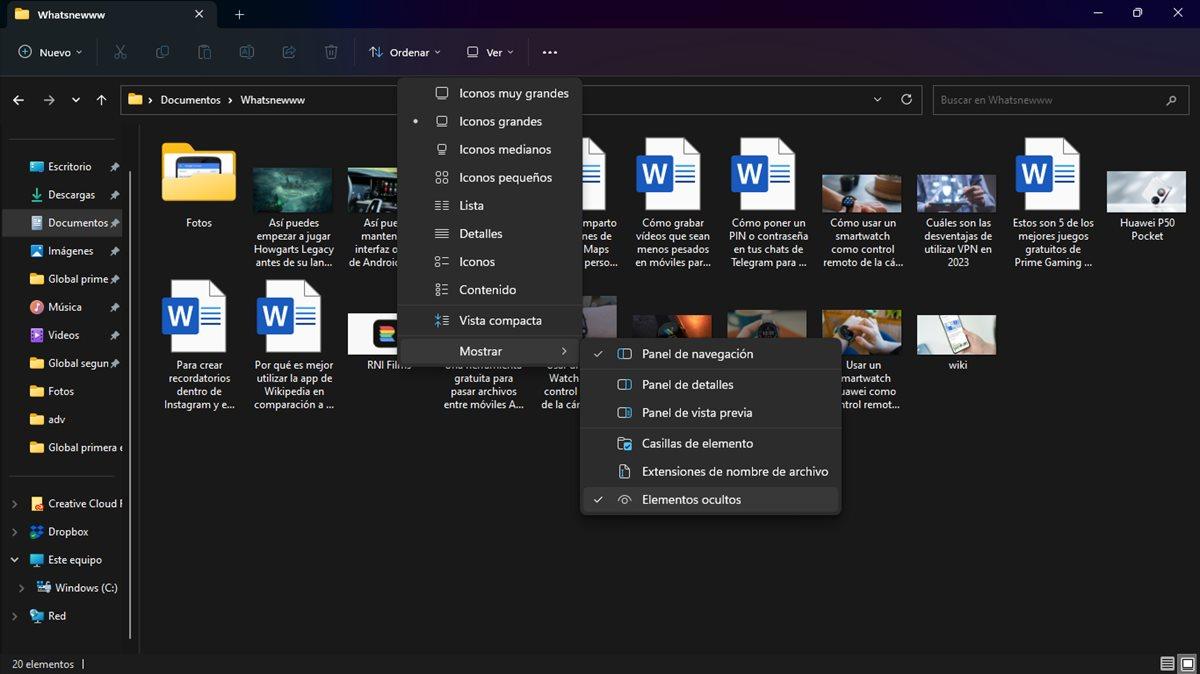Navigate to Documentos via the breadcrumb
1200x674 pixels.
[x=190, y=99]
